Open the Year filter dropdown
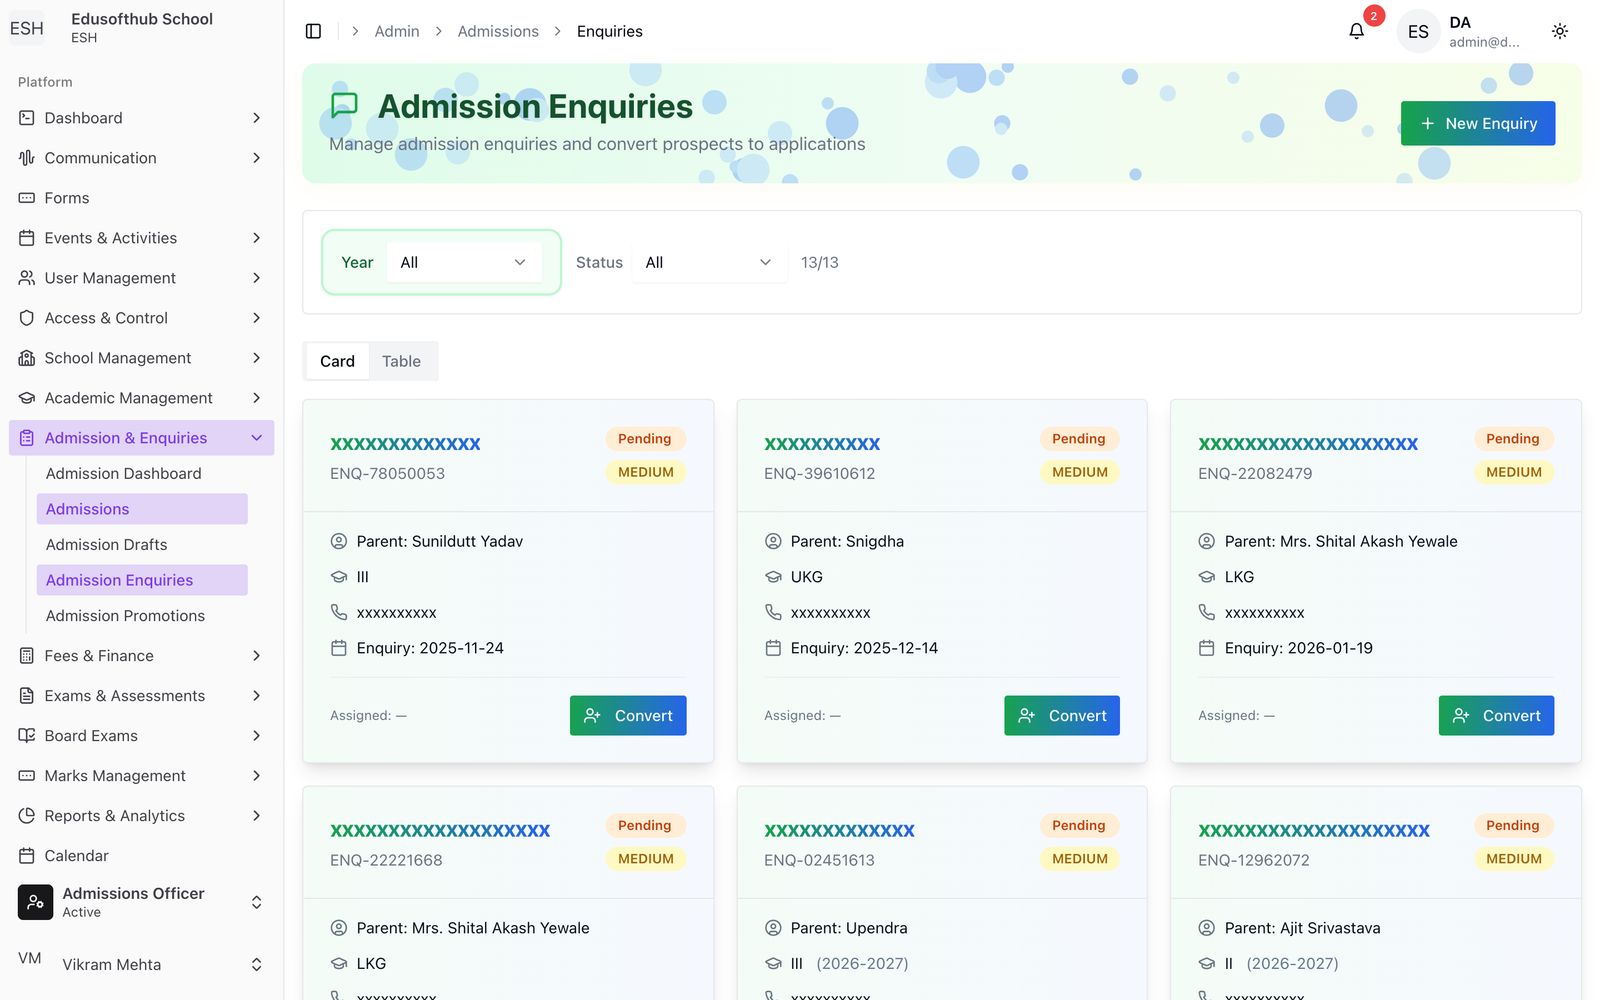1600x1000 pixels. point(464,262)
